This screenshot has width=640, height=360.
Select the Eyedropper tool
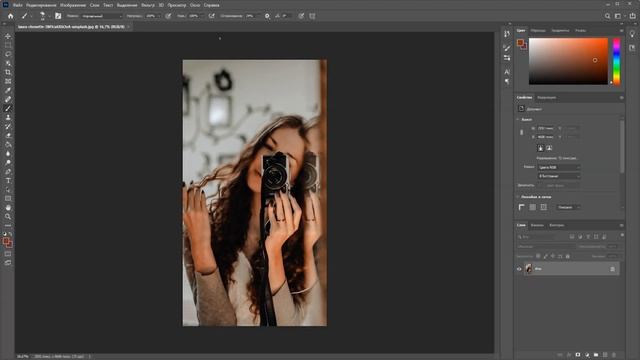click(8, 90)
